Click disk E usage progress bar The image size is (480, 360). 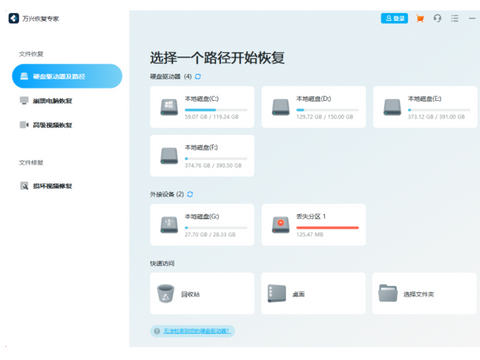[439, 110]
